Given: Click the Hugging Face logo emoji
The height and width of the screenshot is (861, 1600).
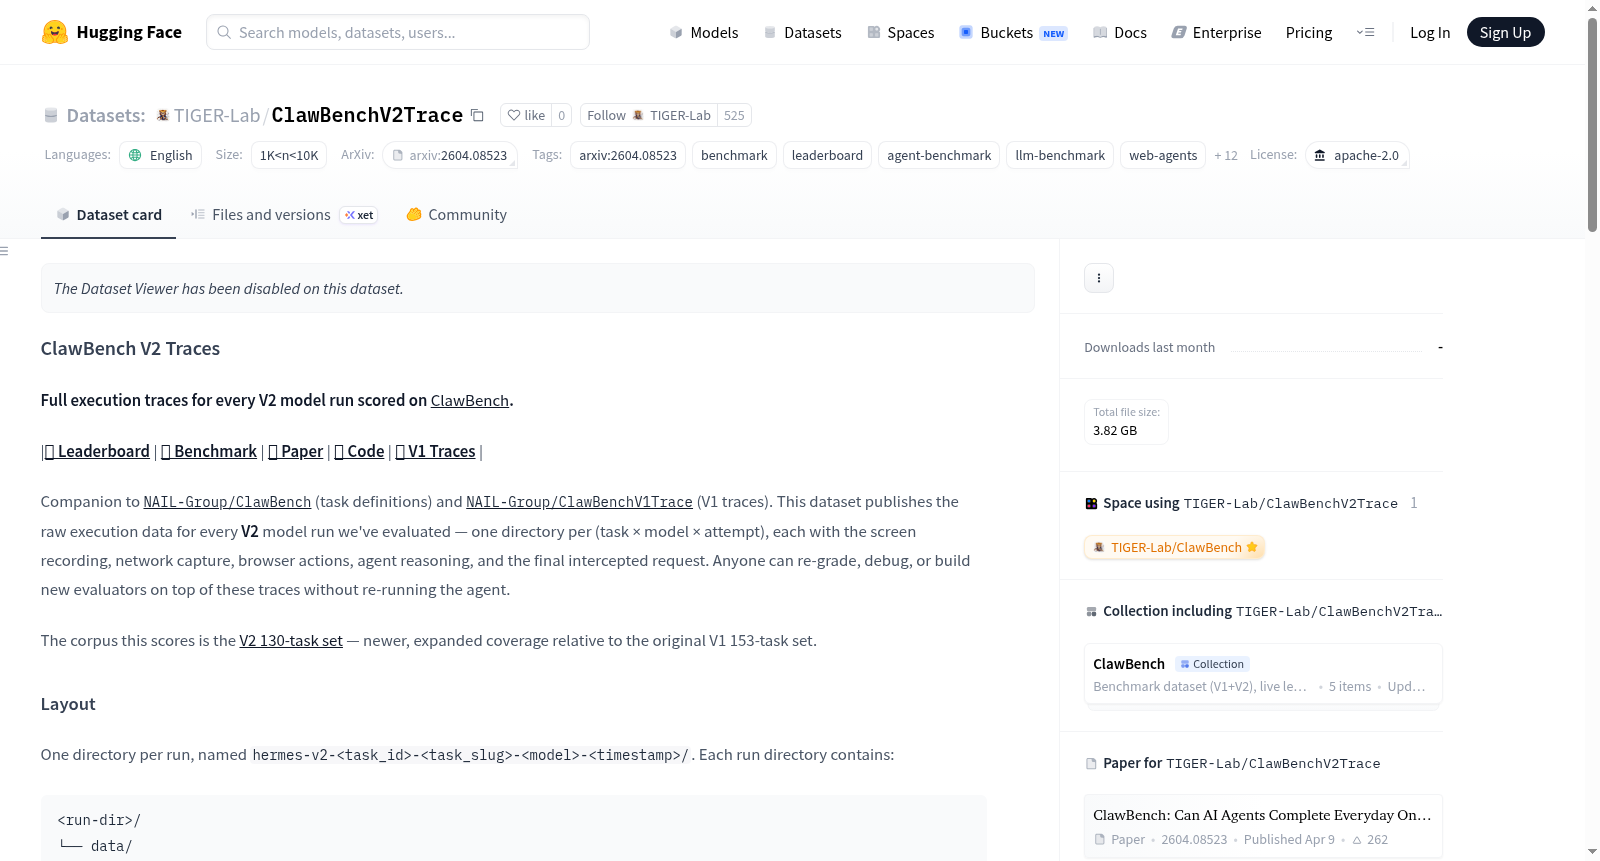Looking at the screenshot, I should (55, 32).
